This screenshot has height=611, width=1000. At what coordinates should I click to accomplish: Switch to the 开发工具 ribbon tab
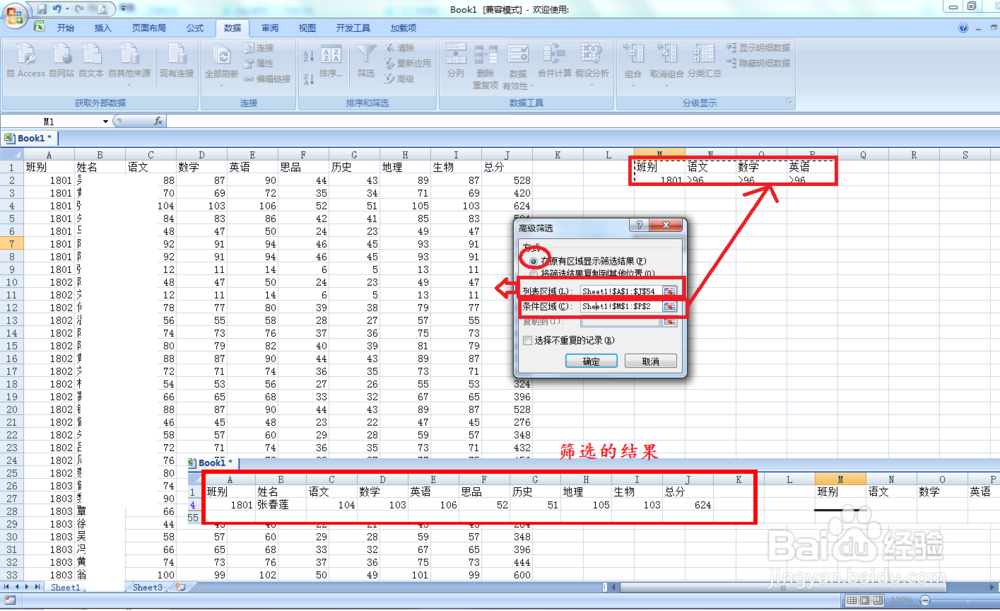(353, 28)
